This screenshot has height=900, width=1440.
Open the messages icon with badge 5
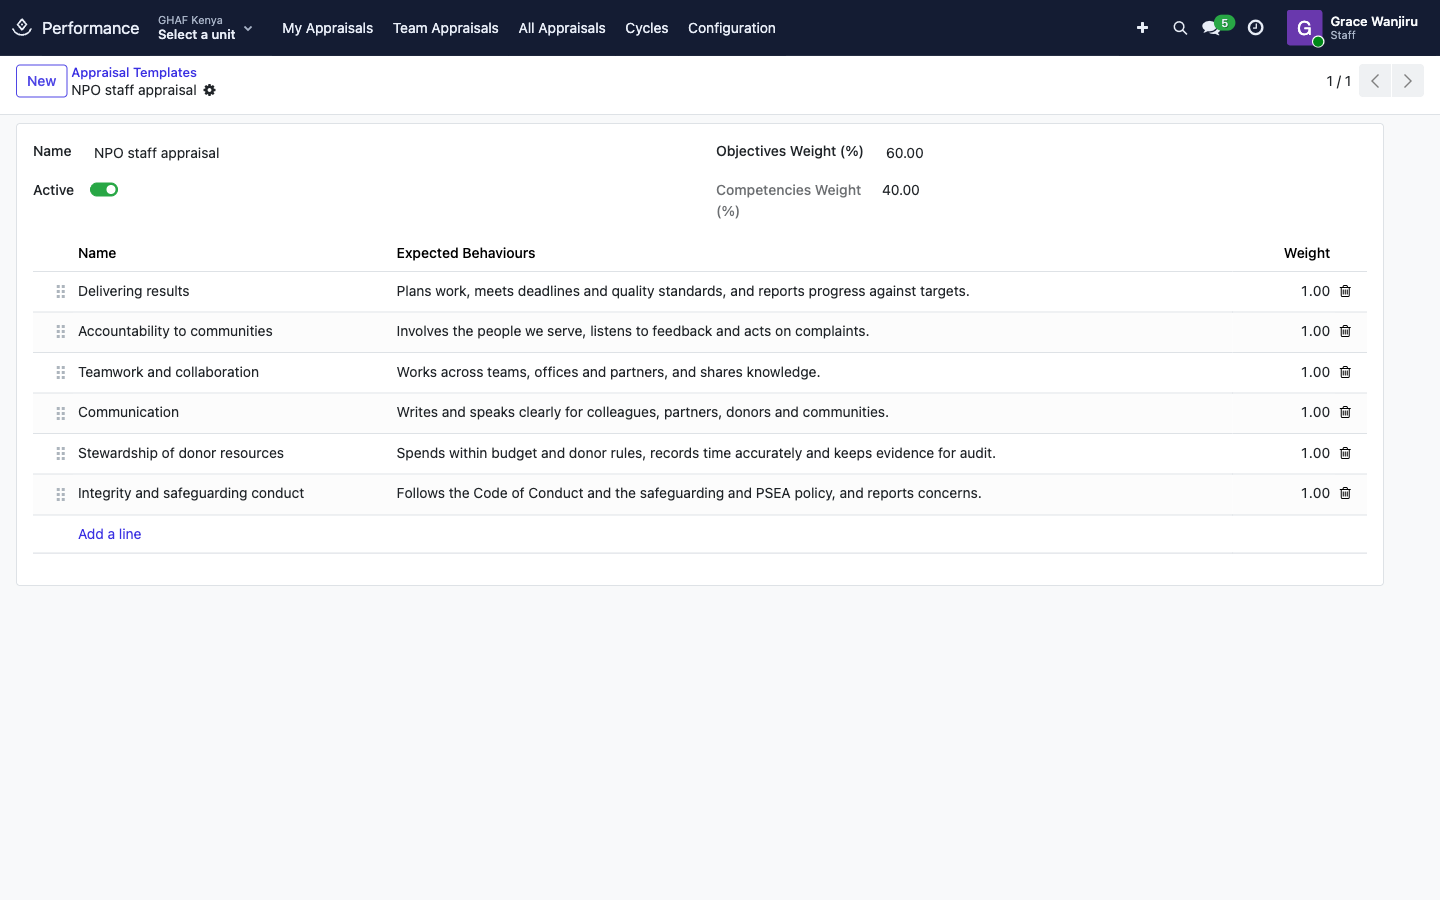1217,26
